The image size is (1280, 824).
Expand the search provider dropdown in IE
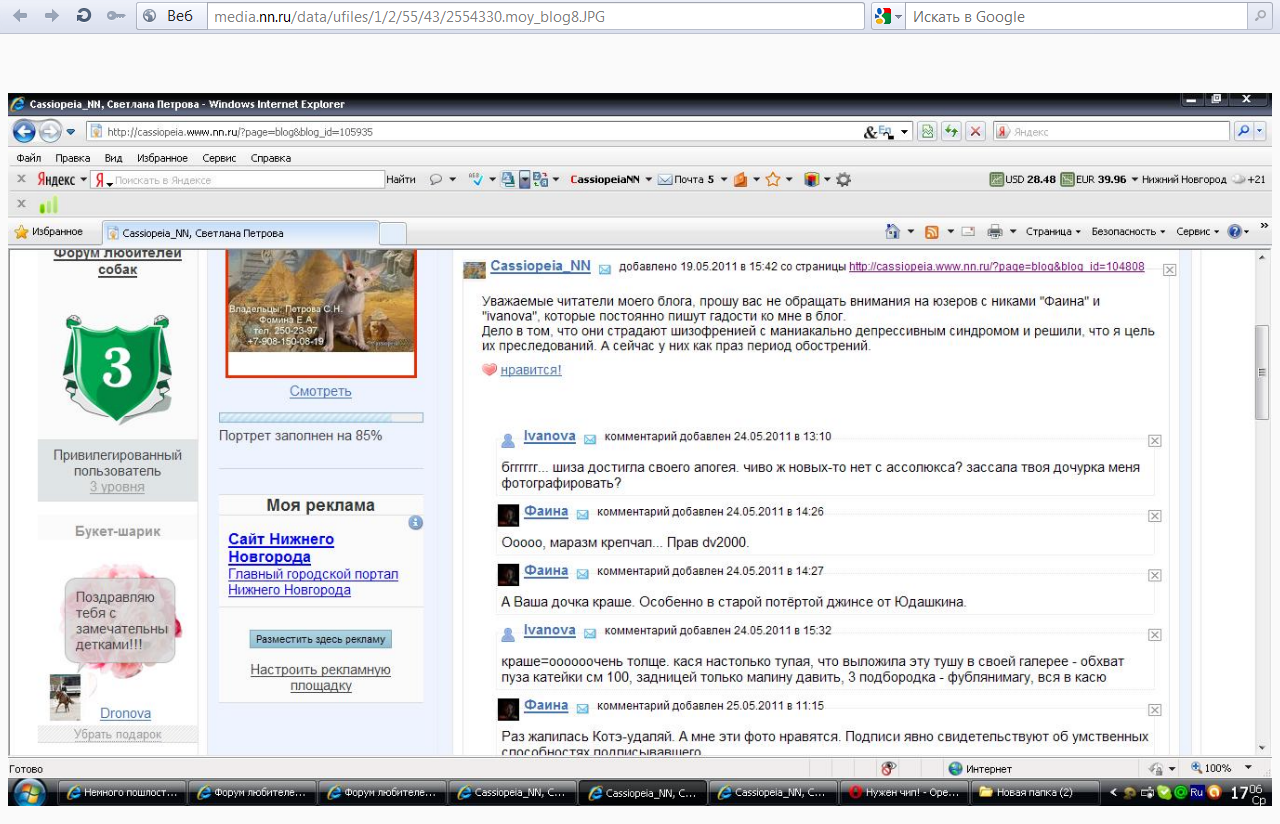tap(1260, 131)
